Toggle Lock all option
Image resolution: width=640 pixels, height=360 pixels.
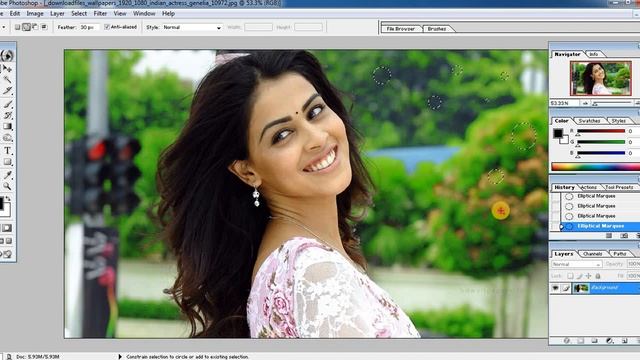pyautogui.click(x=598, y=276)
